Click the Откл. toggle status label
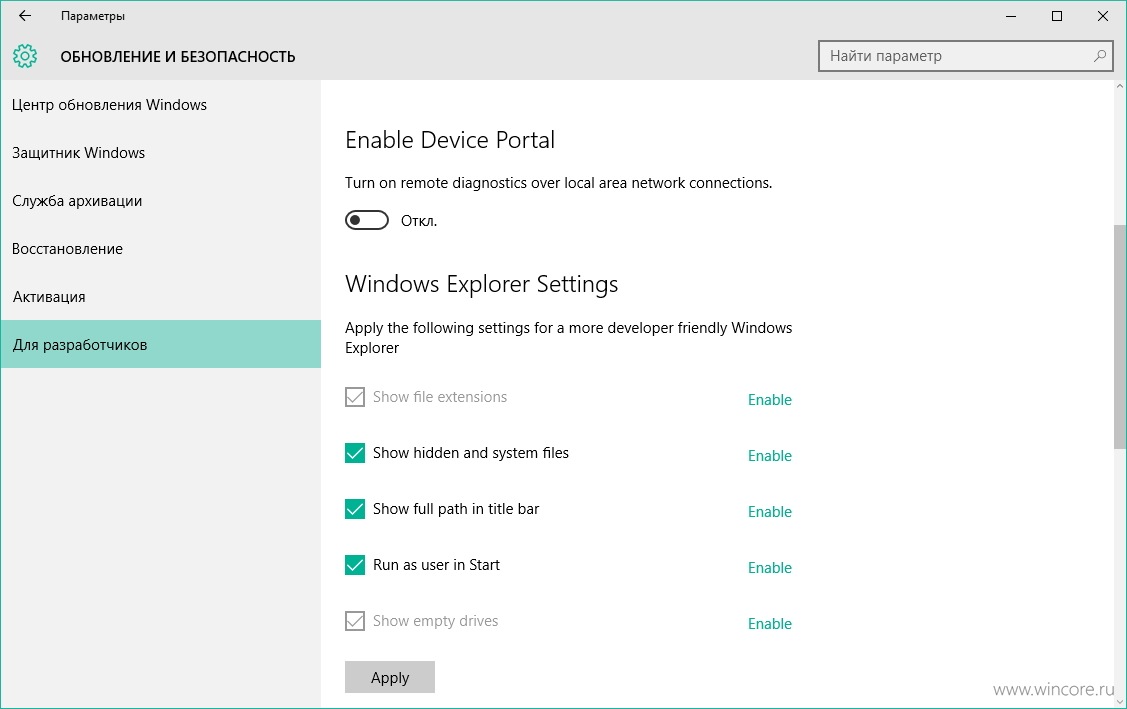 419,221
